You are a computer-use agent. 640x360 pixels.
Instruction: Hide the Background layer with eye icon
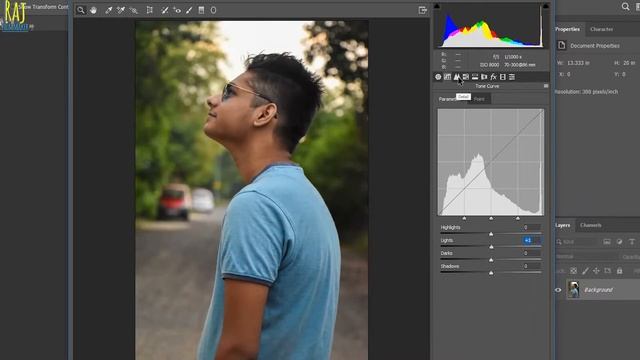558,290
